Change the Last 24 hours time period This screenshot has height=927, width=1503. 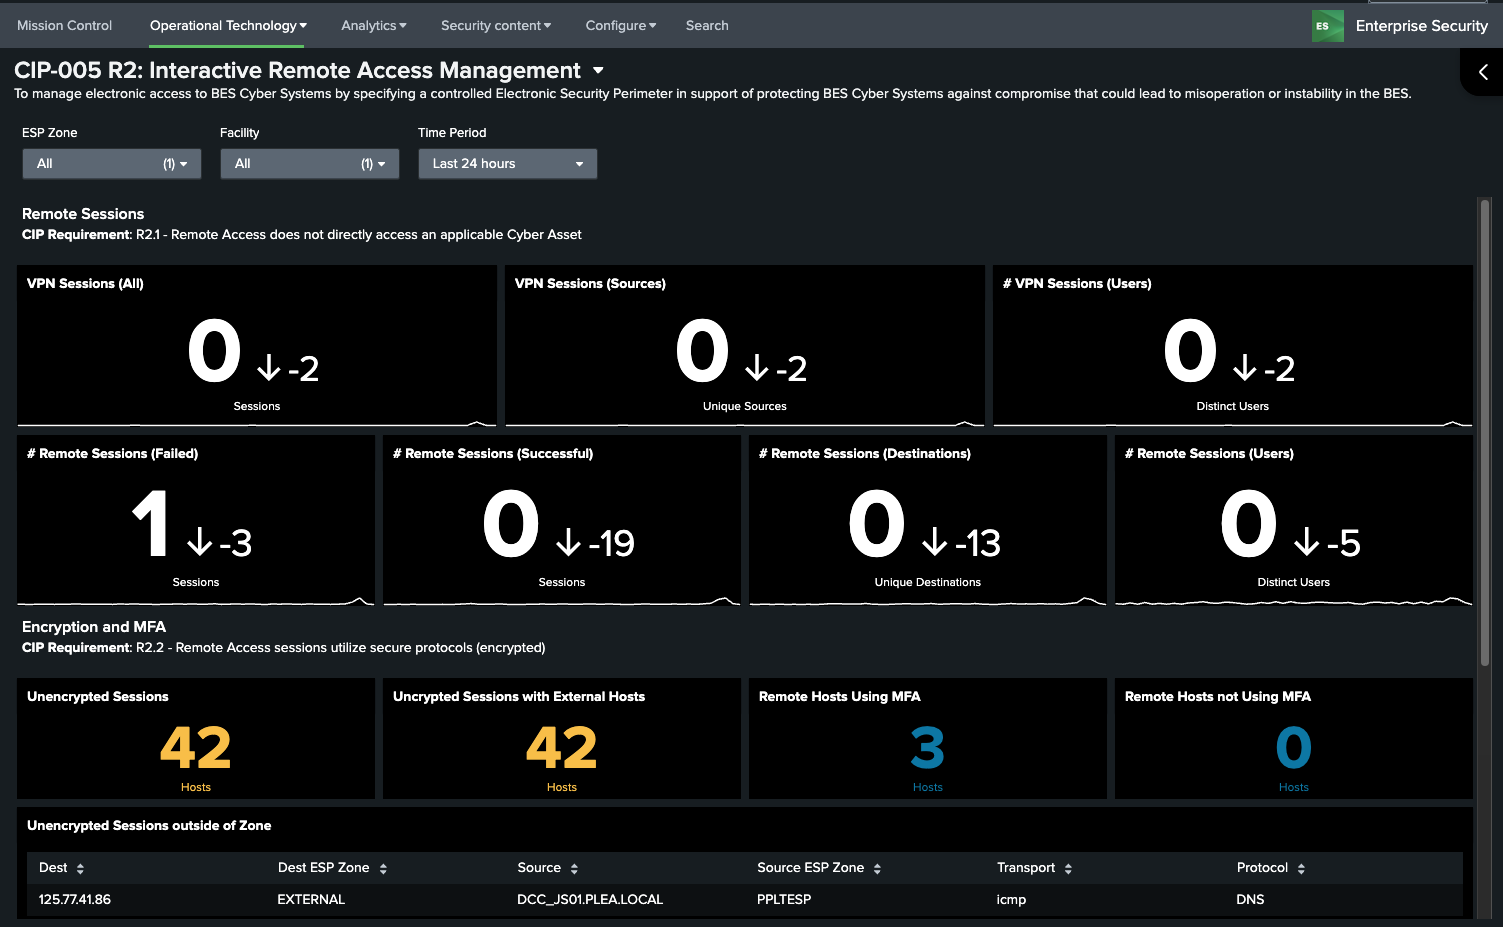pyautogui.click(x=507, y=164)
